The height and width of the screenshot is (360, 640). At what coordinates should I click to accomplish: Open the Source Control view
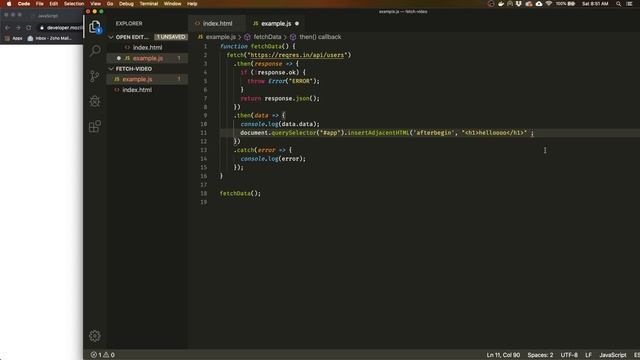[95, 76]
